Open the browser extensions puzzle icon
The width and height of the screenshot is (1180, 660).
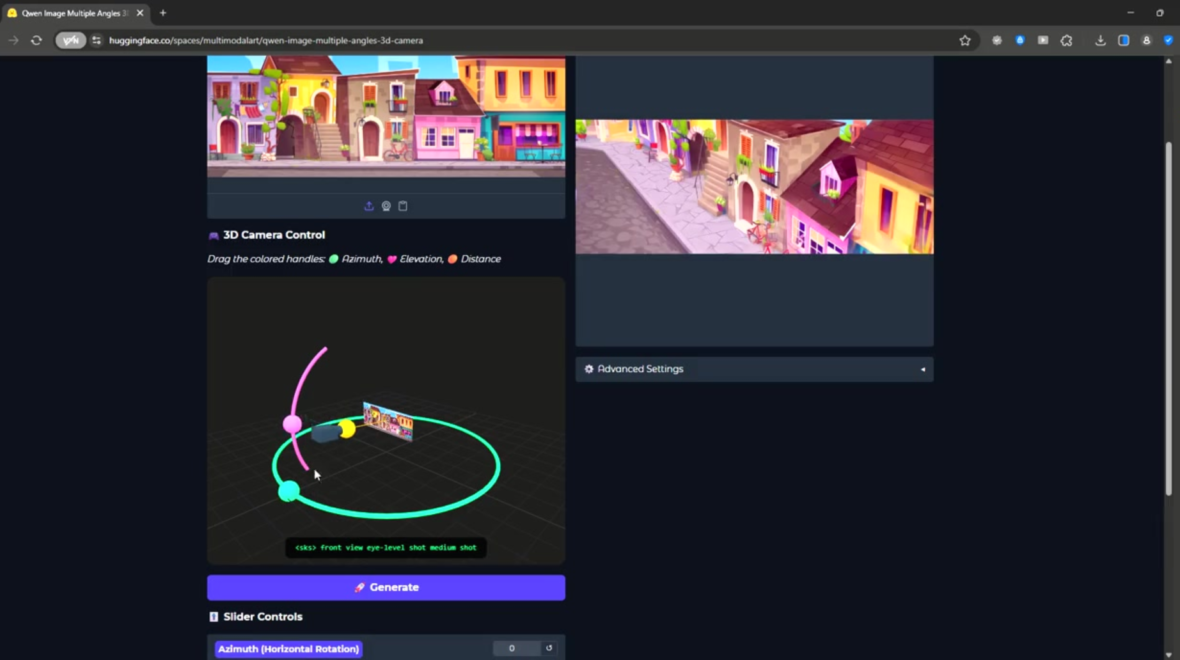tap(1066, 41)
